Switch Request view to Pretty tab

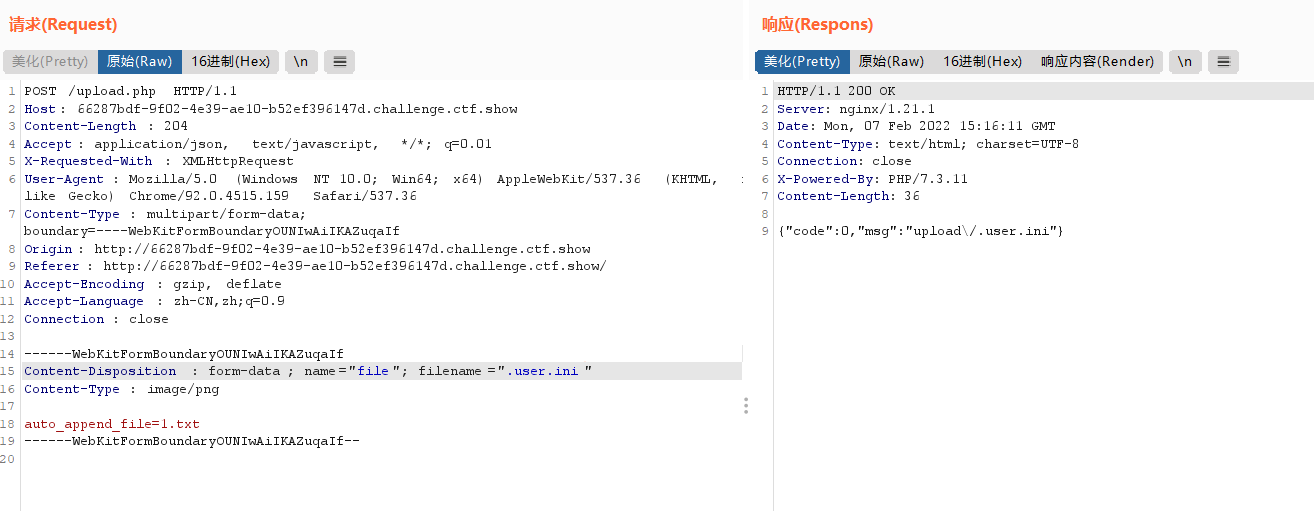[50, 61]
